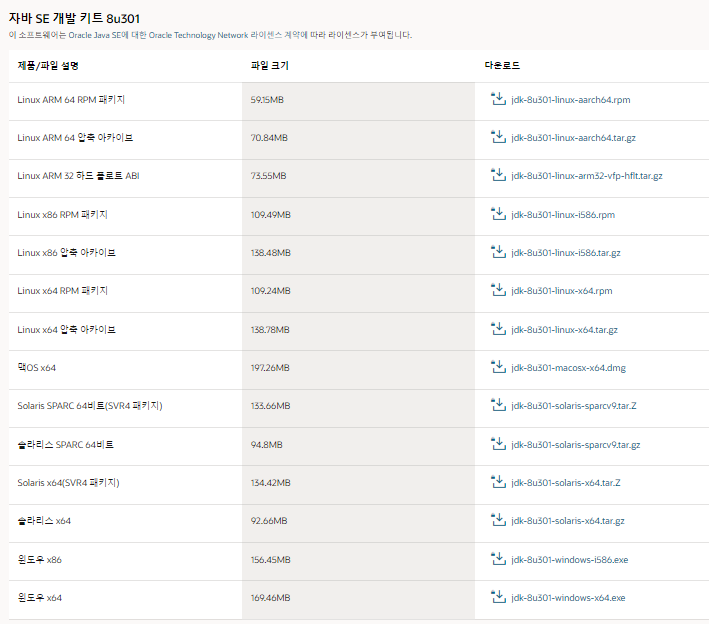Viewport: 709px width, 624px height.
Task: Click the 92.66MB file size value
Action: (269, 520)
